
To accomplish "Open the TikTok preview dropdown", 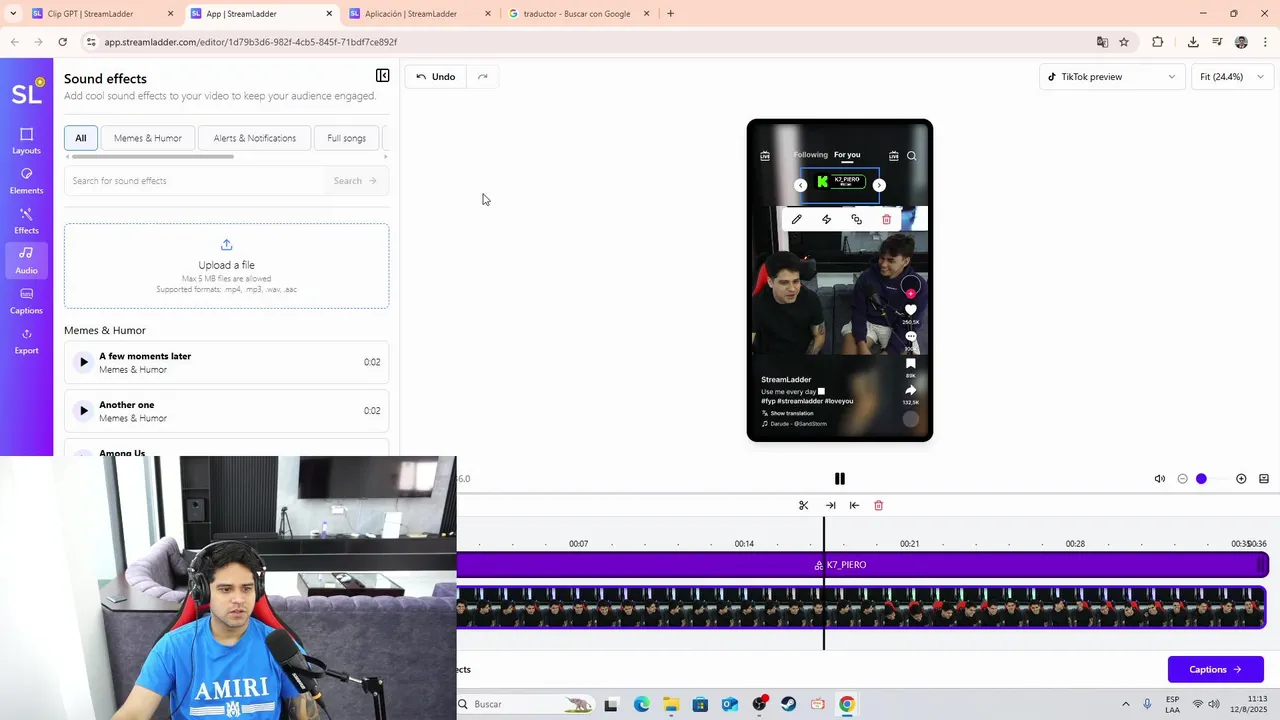I will [1112, 77].
